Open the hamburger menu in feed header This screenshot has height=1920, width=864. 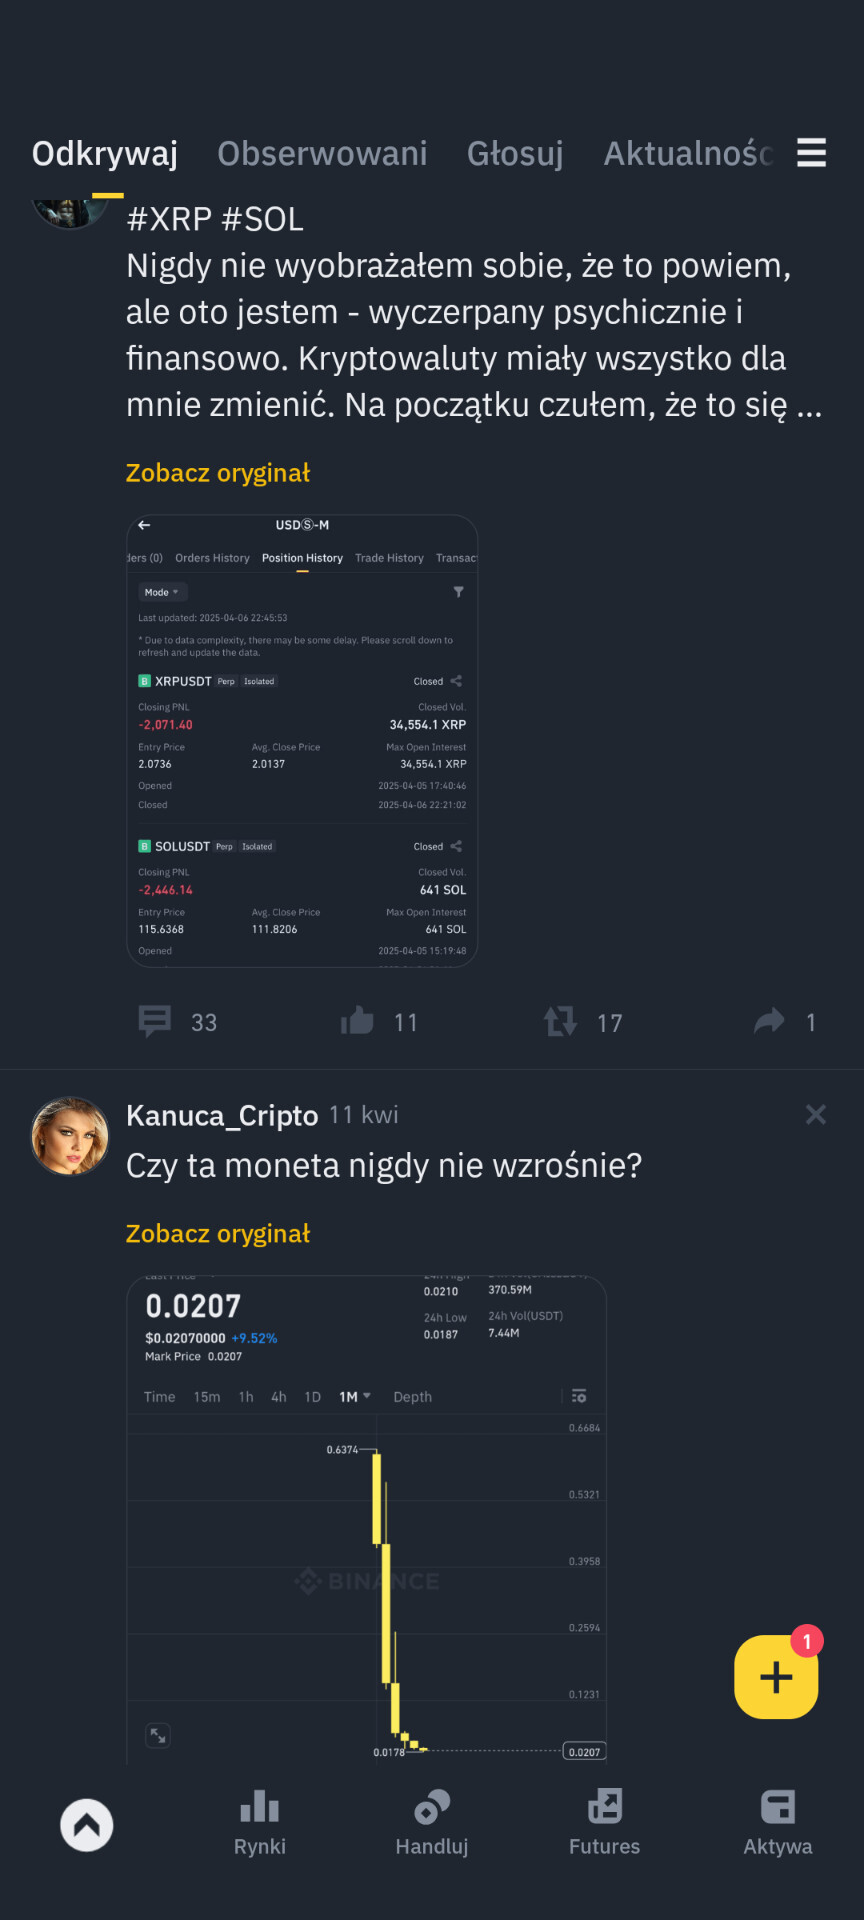coord(811,153)
